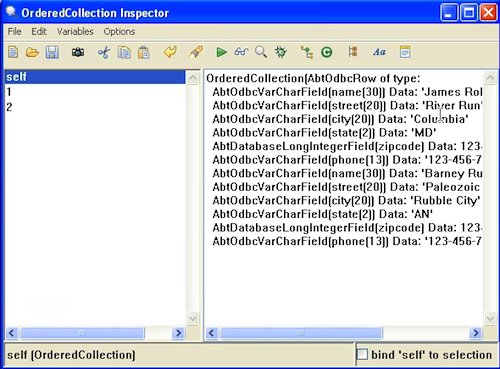Open the Edit menu

tap(39, 32)
